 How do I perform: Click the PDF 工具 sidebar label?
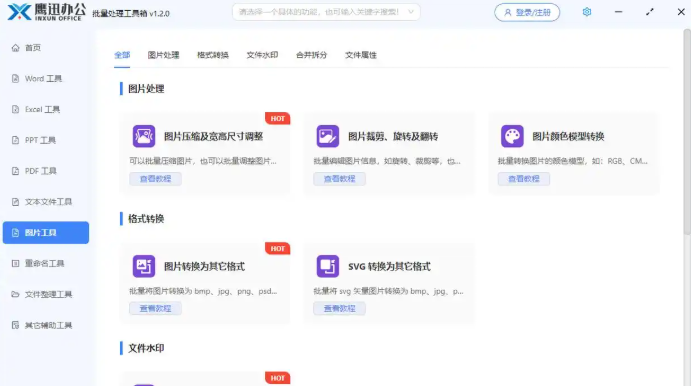pyautogui.click(x=41, y=171)
